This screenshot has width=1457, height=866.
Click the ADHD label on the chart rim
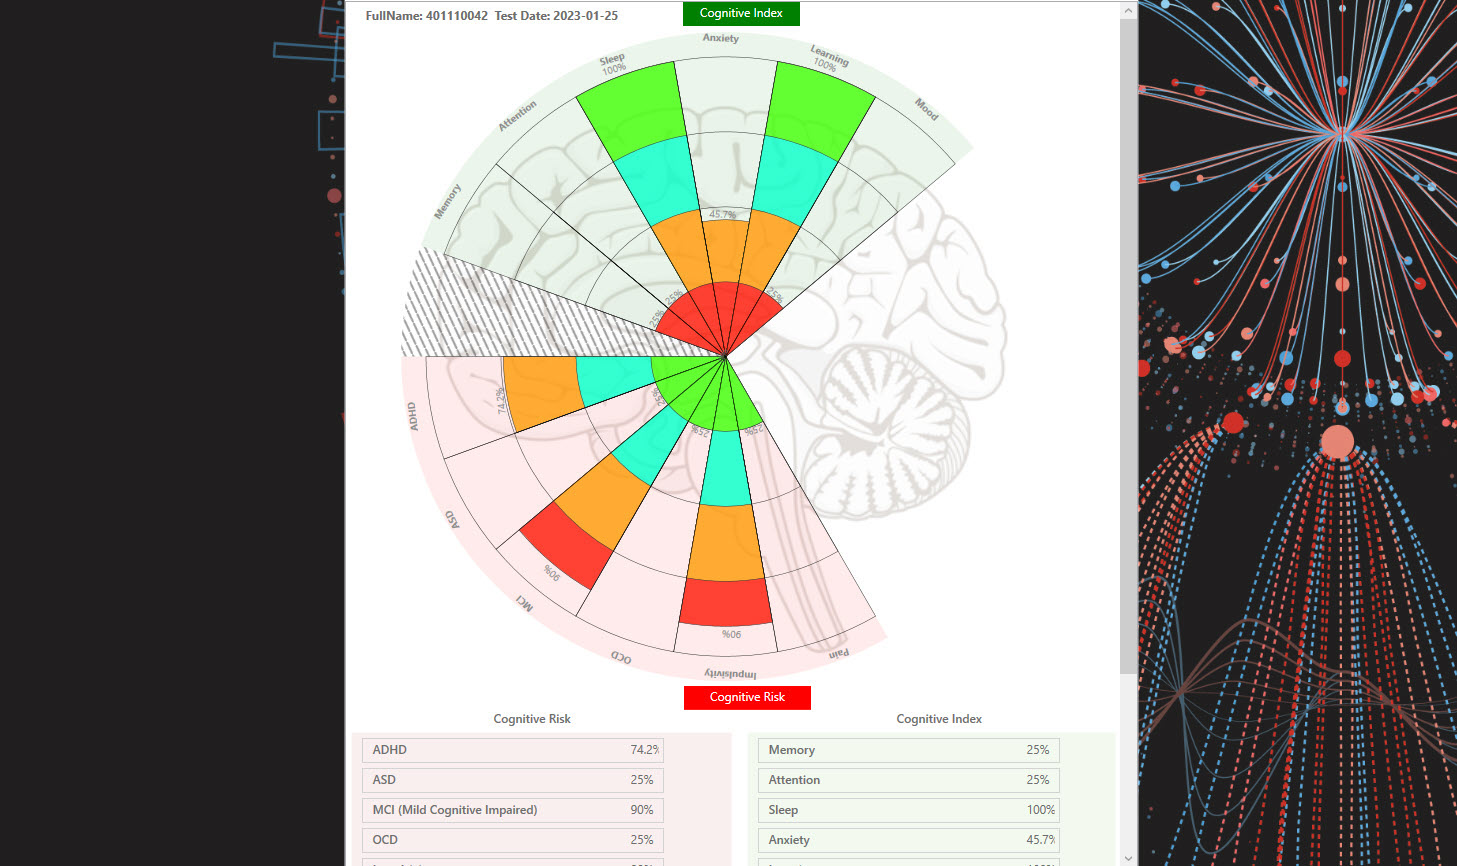click(x=412, y=417)
